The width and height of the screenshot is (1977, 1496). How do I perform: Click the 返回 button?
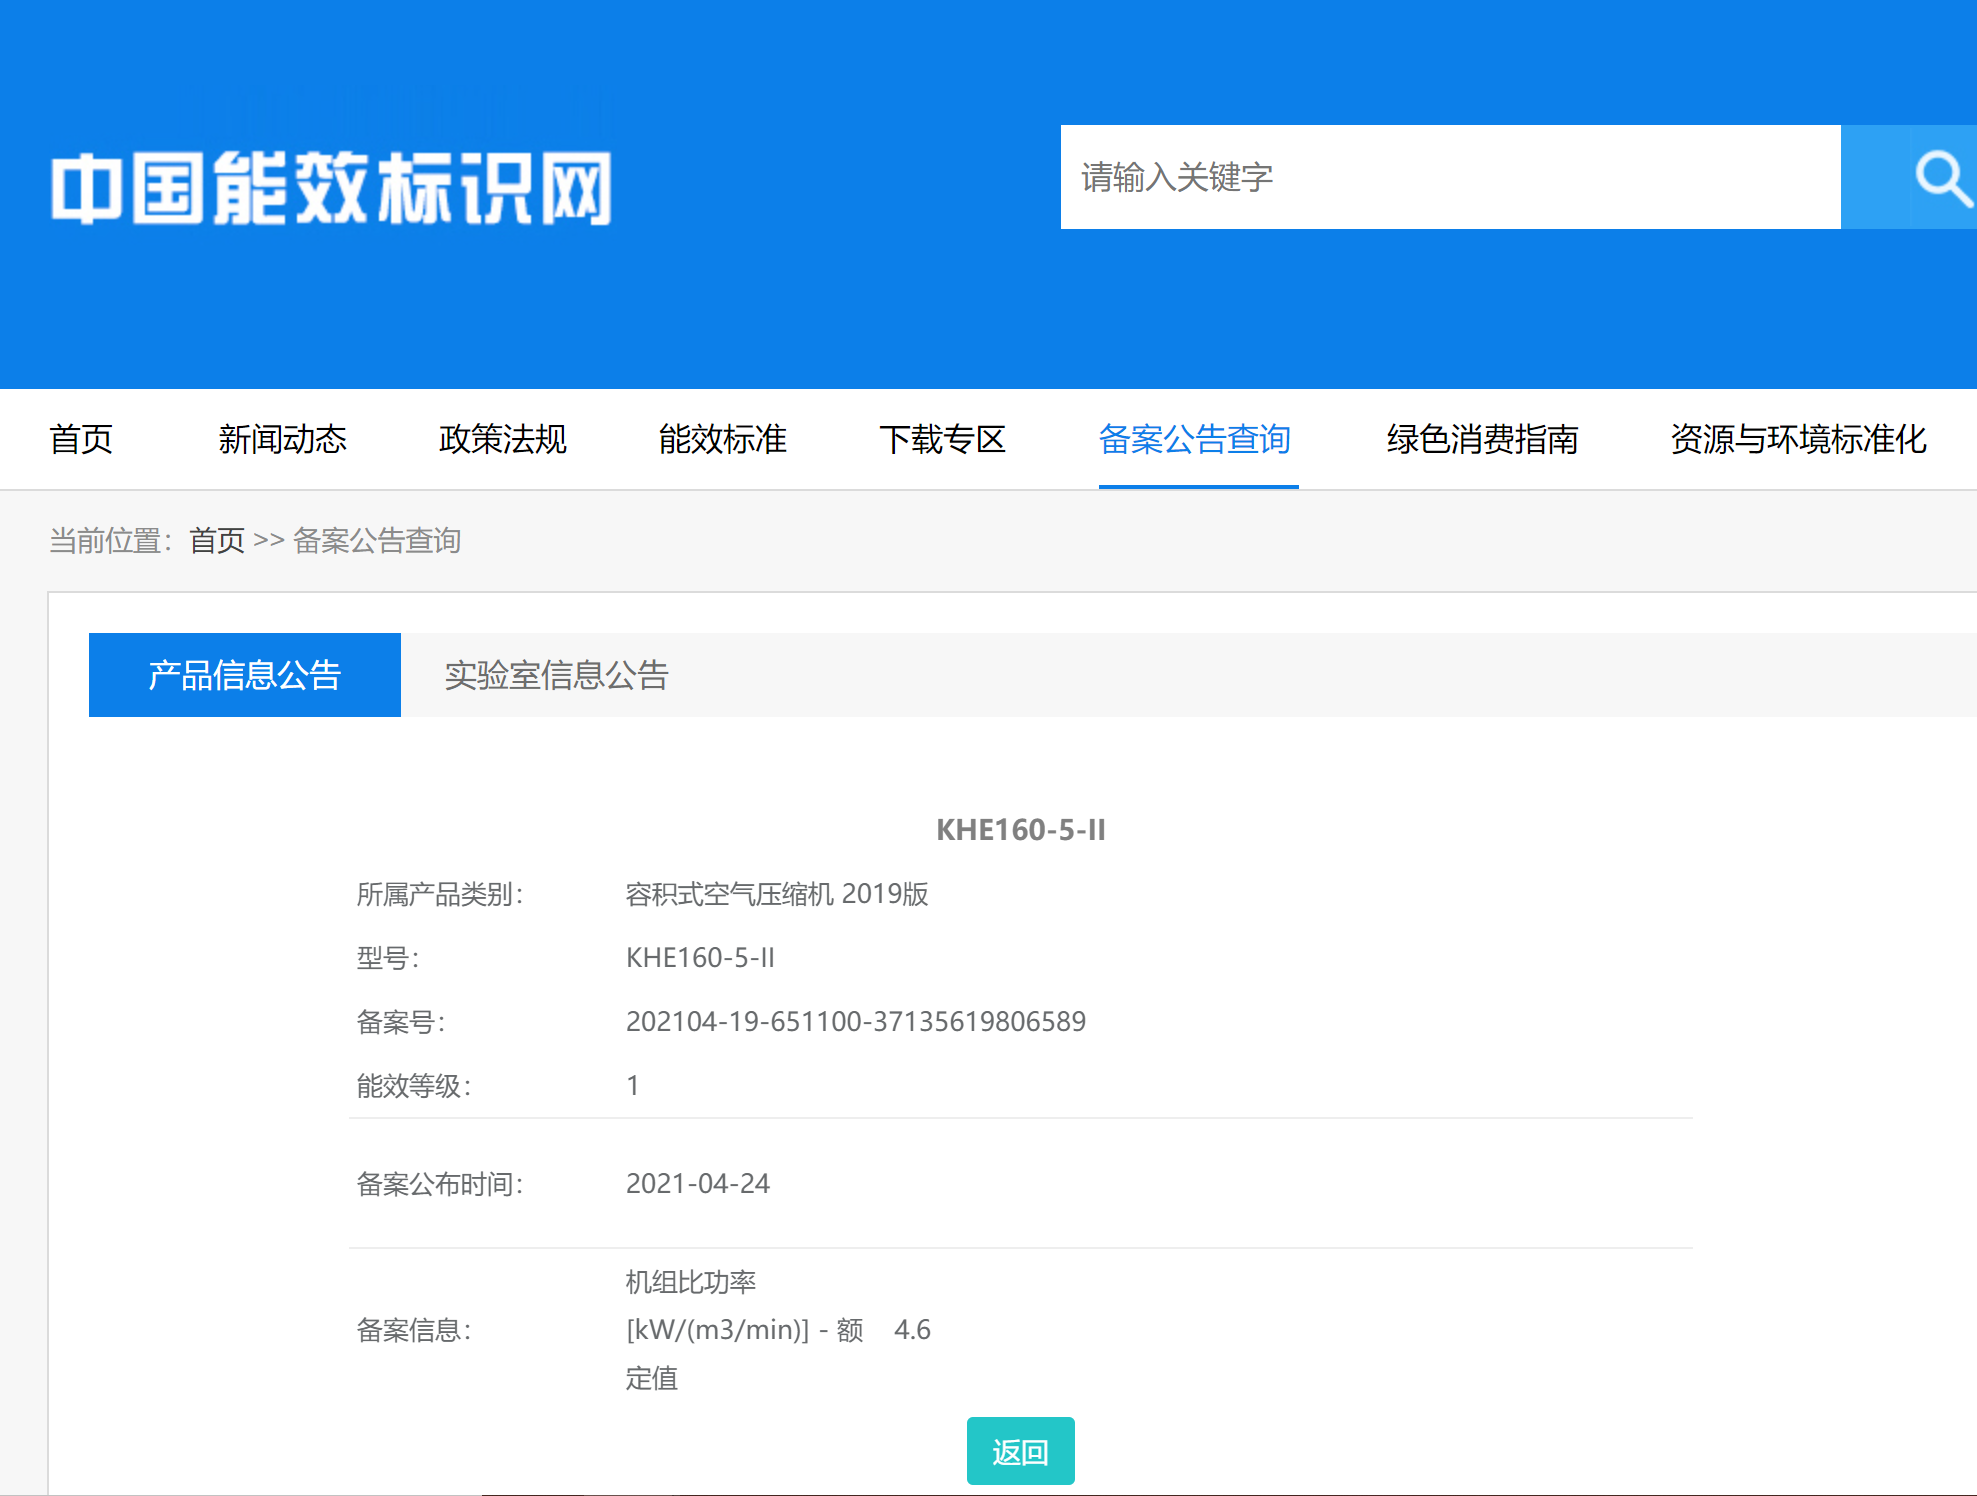click(1021, 1451)
